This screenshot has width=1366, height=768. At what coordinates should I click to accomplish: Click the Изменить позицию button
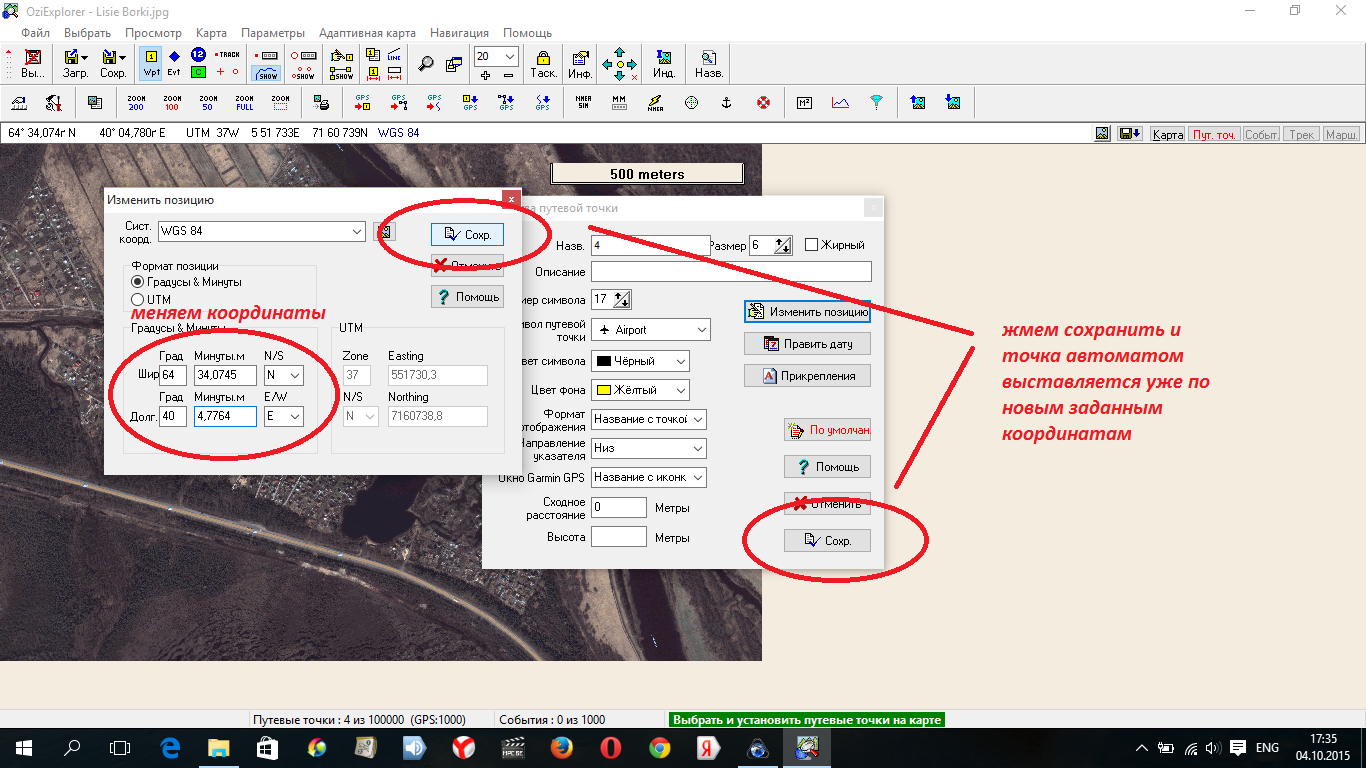pos(807,312)
